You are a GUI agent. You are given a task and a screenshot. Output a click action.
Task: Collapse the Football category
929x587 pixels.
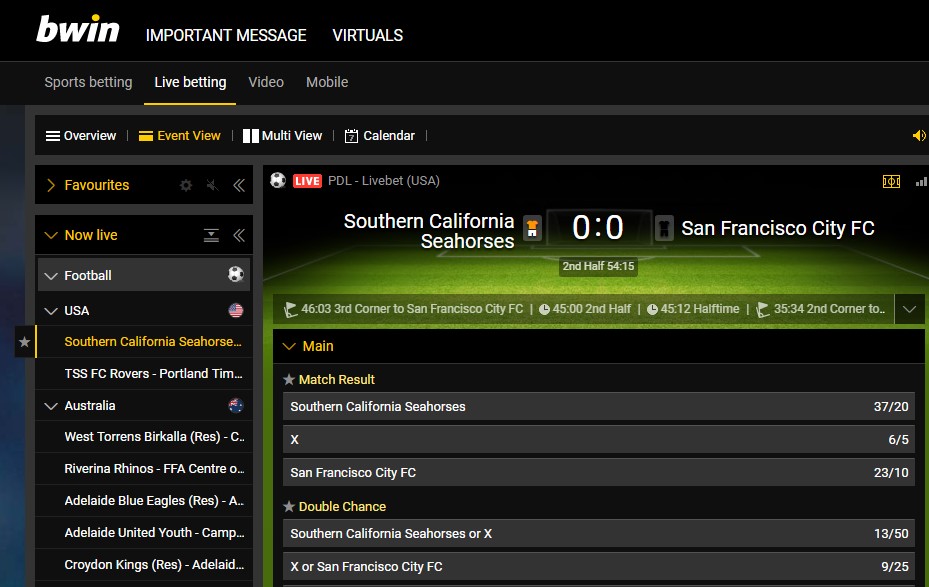(x=51, y=276)
